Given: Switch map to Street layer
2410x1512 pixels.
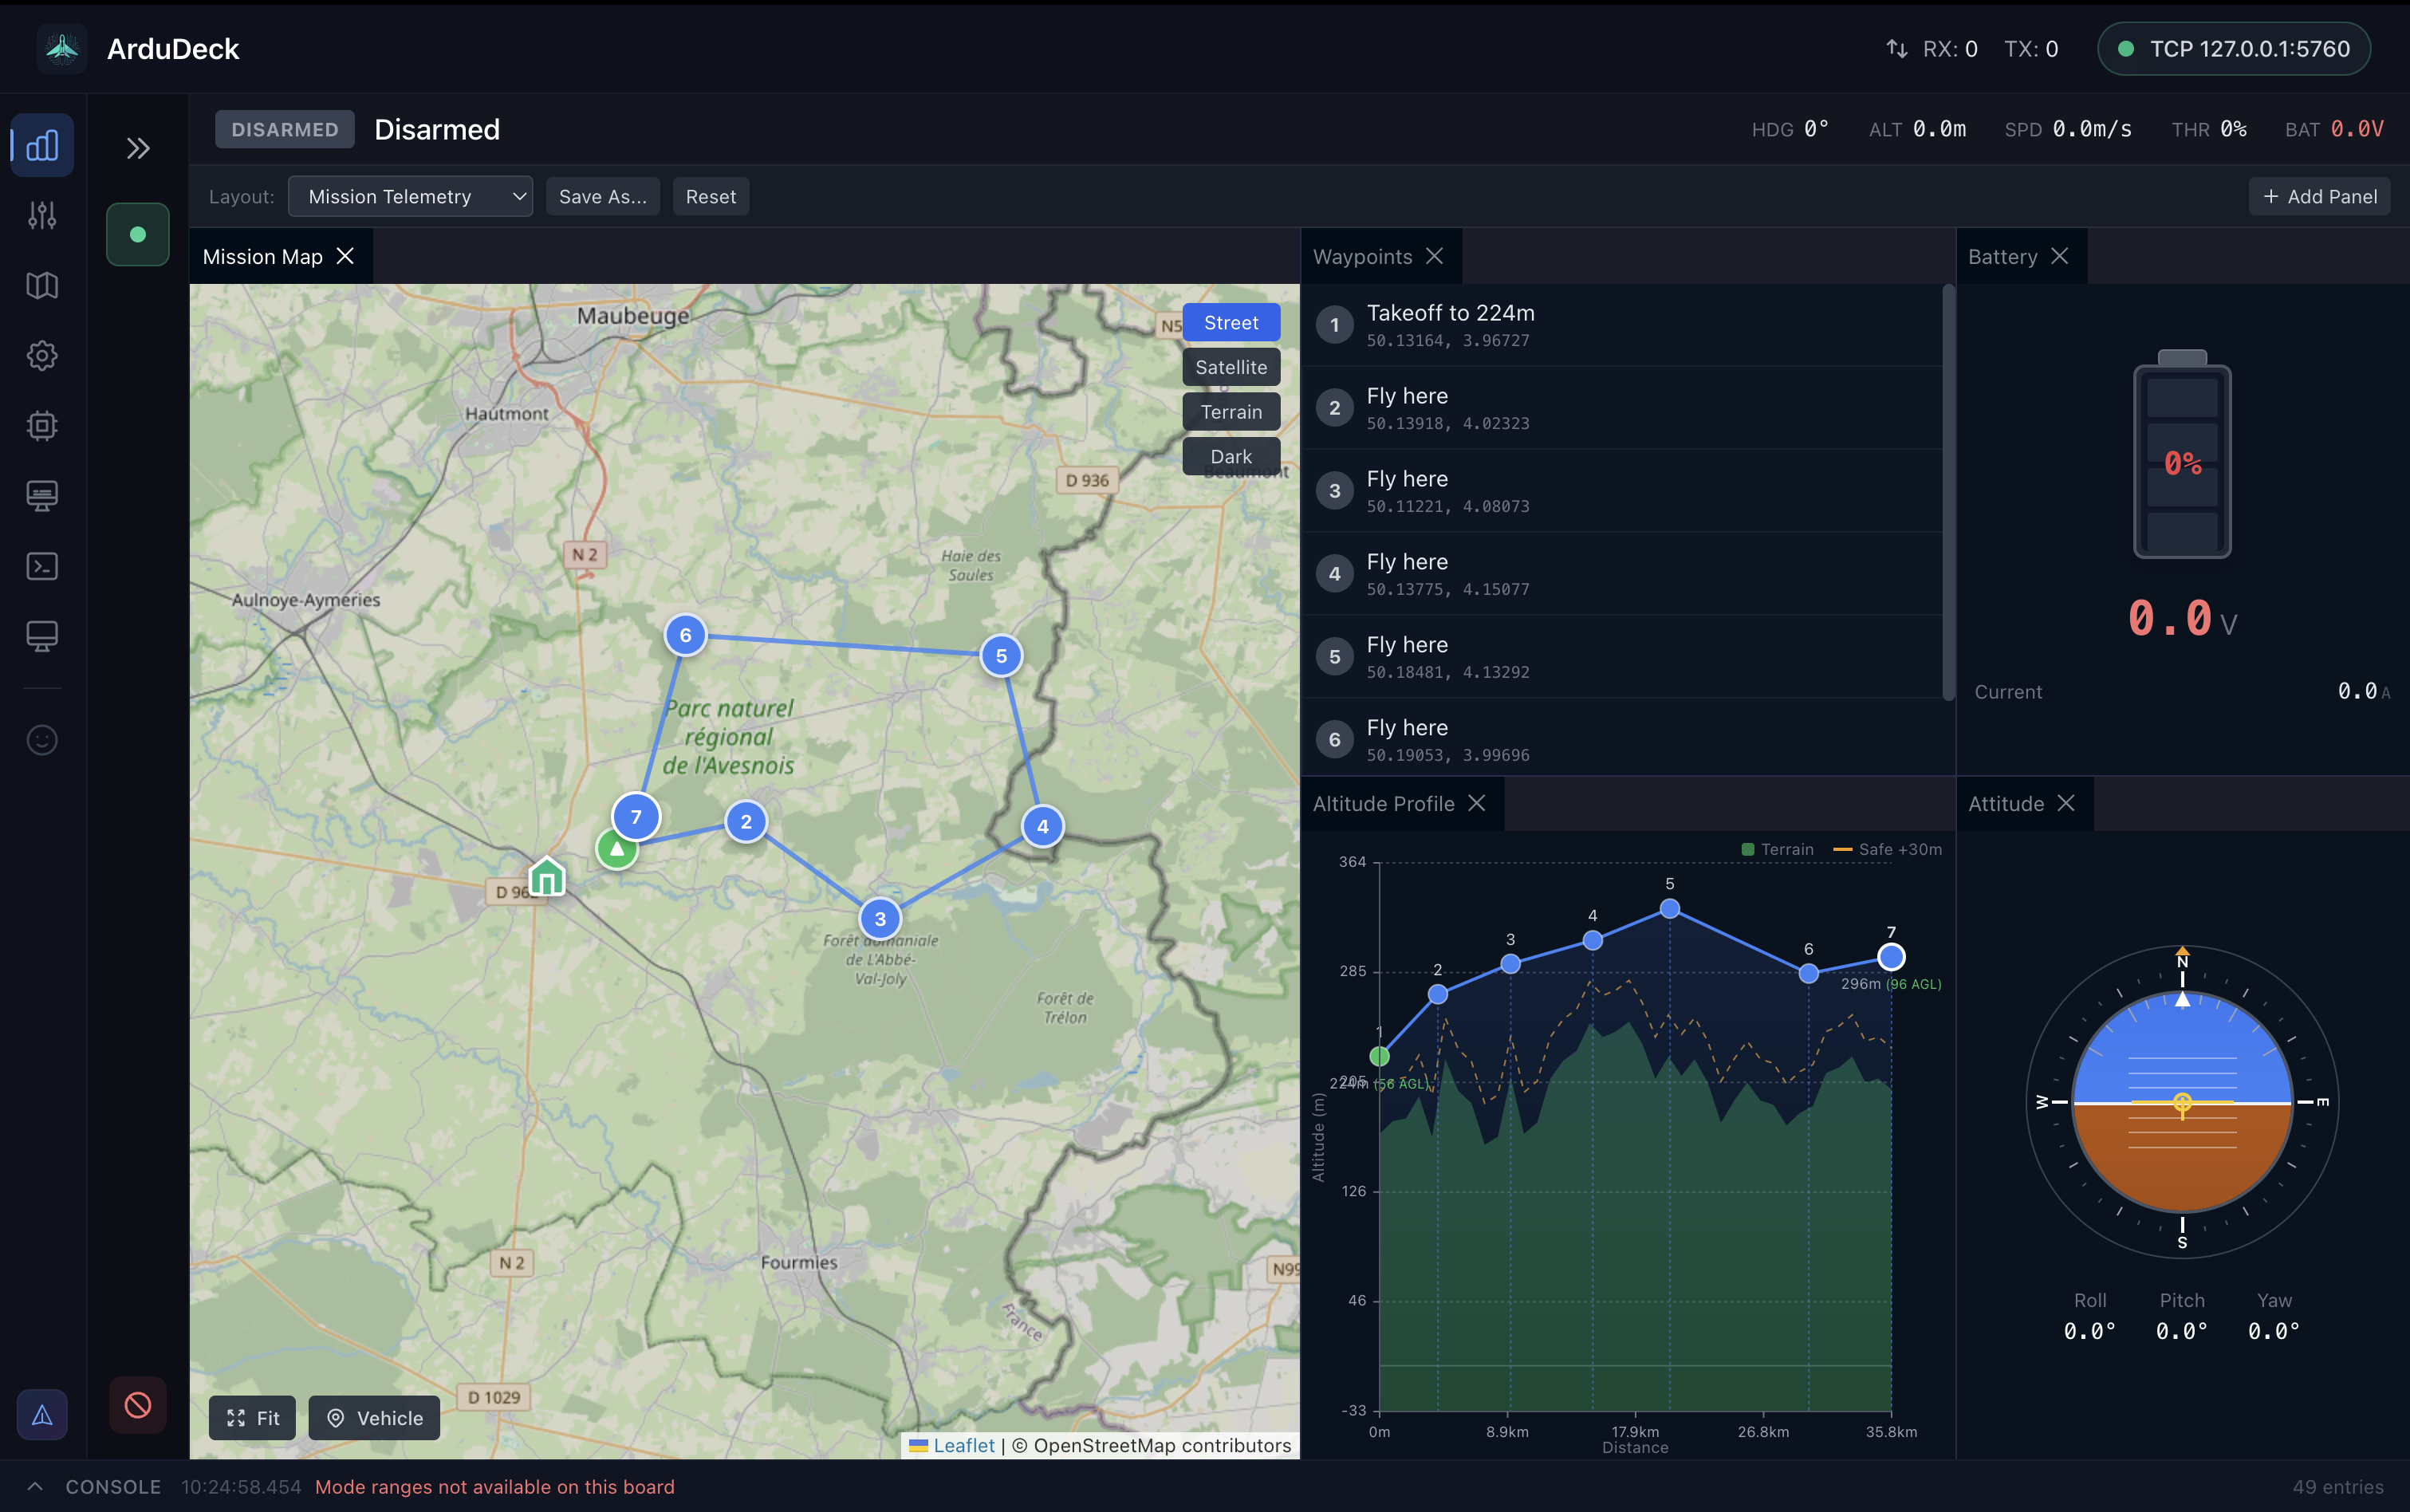Looking at the screenshot, I should coord(1231,323).
